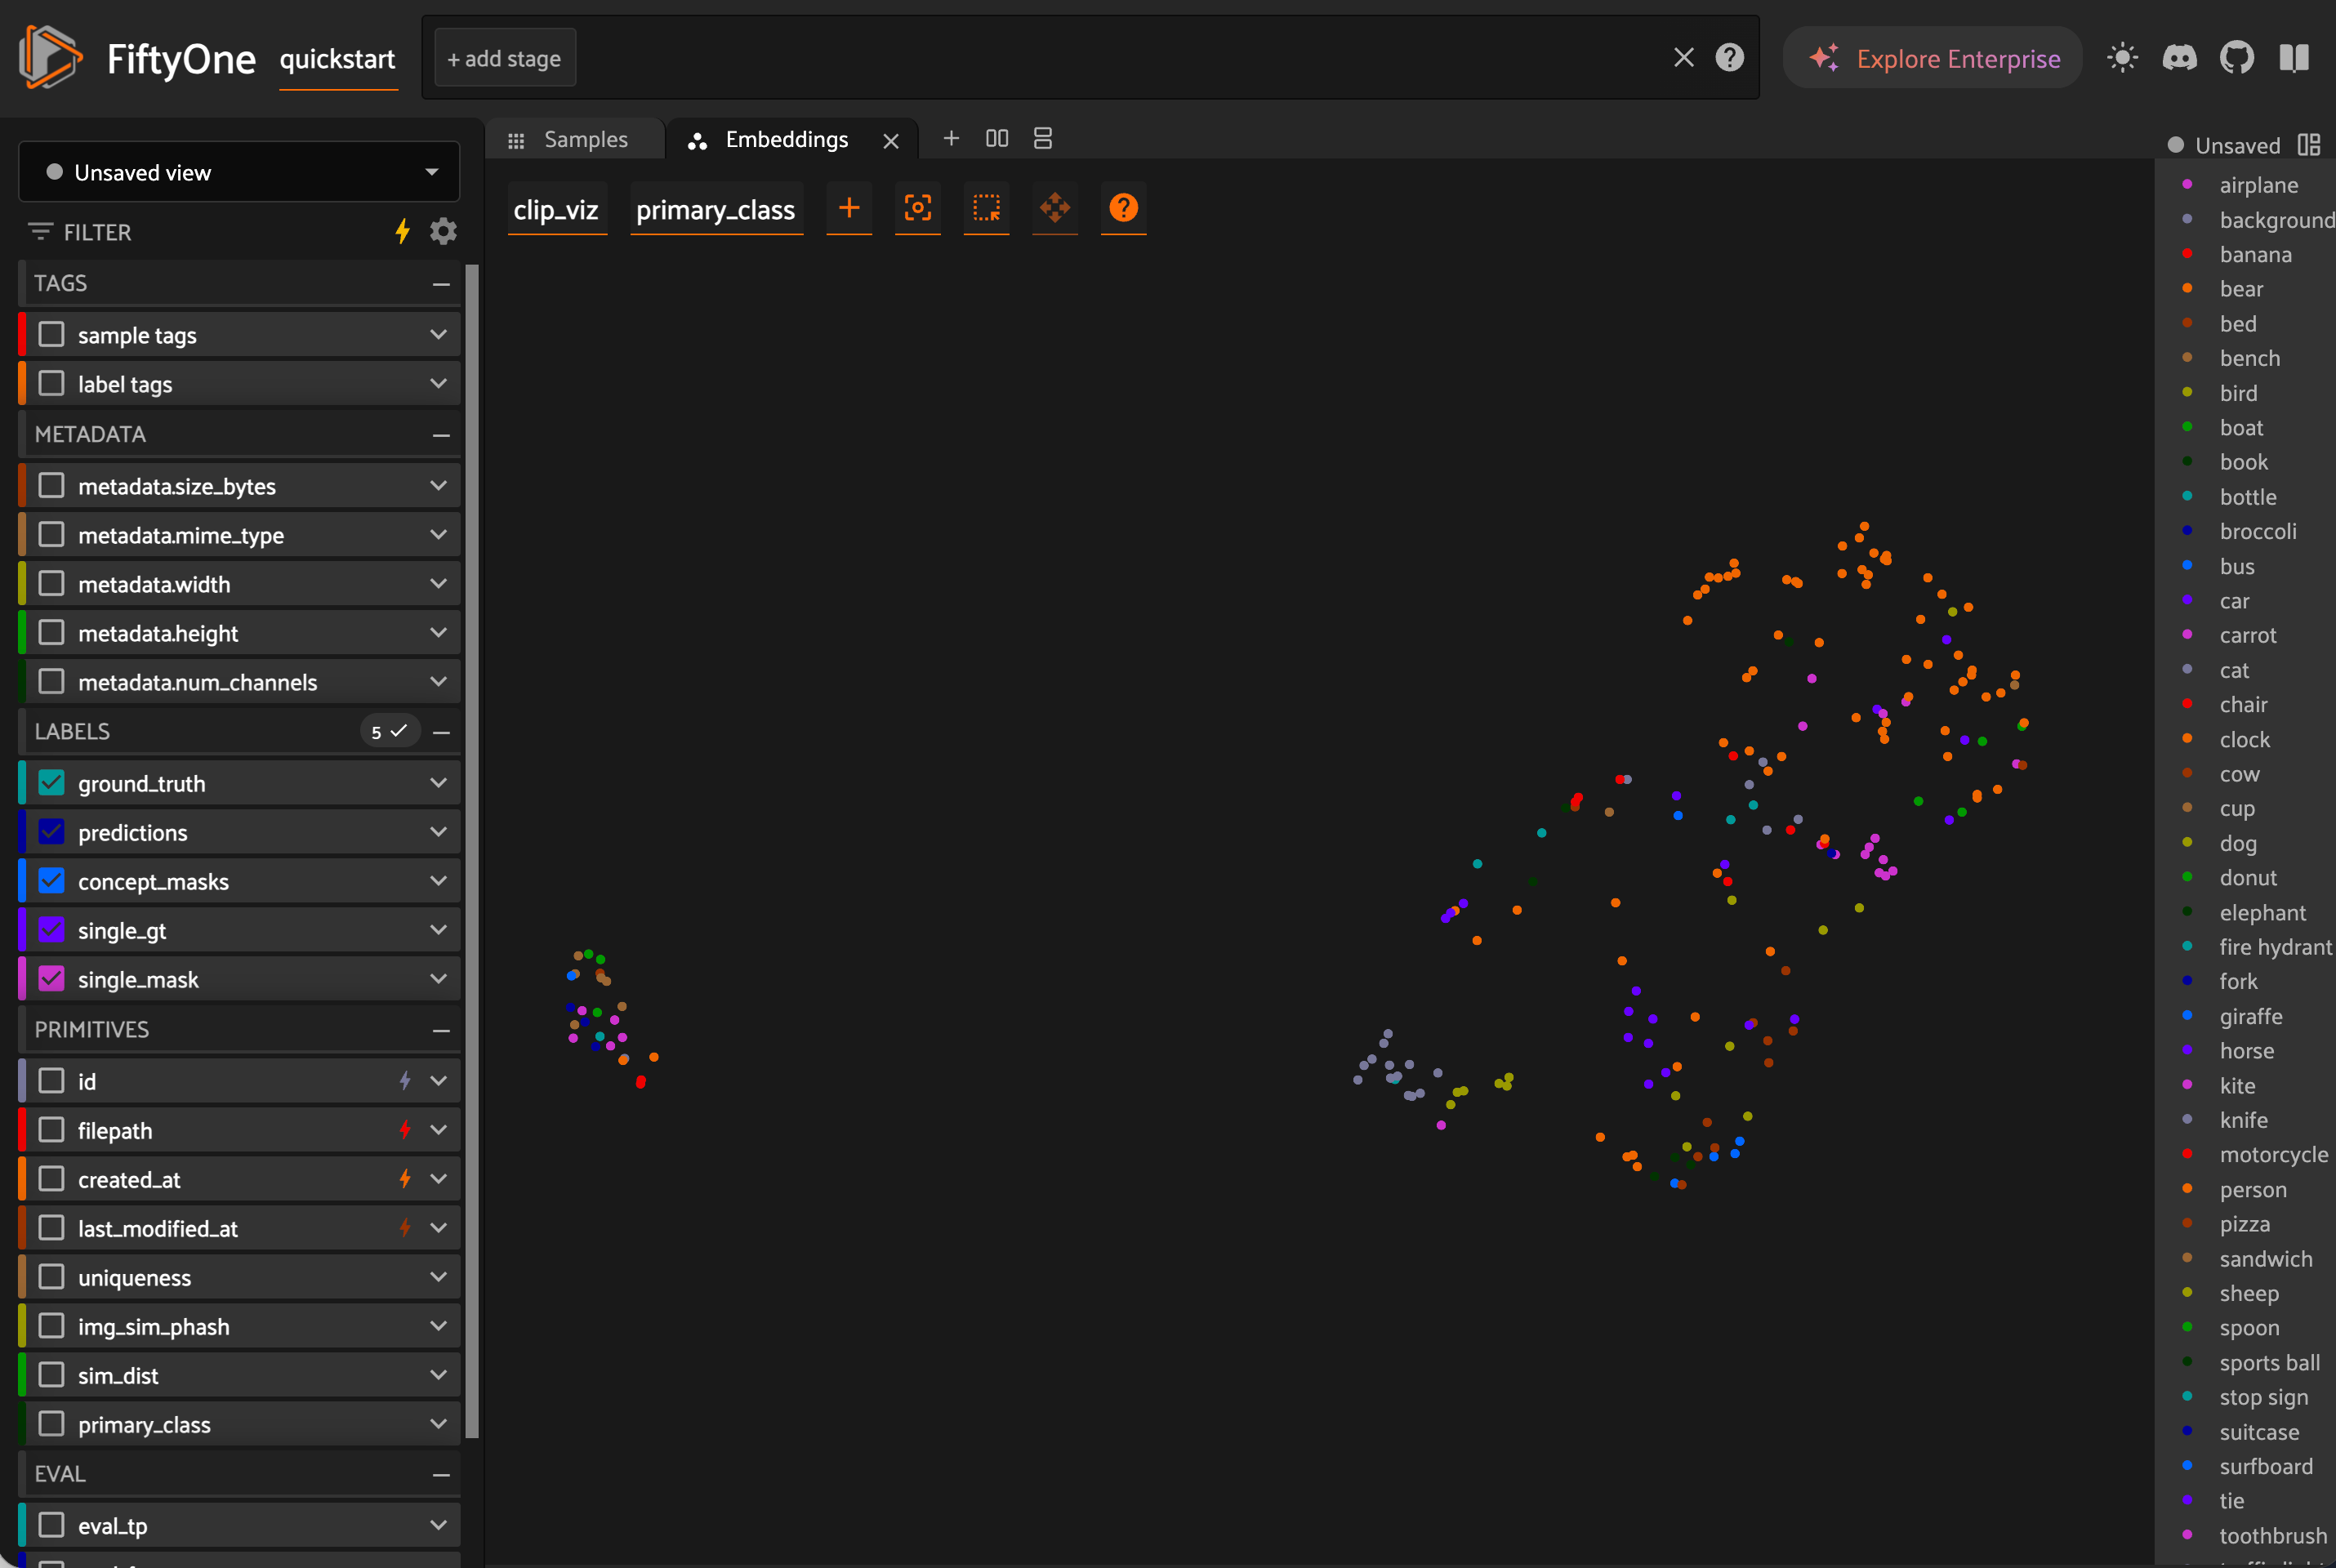The image size is (2336, 1568).
Task: Split panels vertically icon
Action: click(1043, 138)
